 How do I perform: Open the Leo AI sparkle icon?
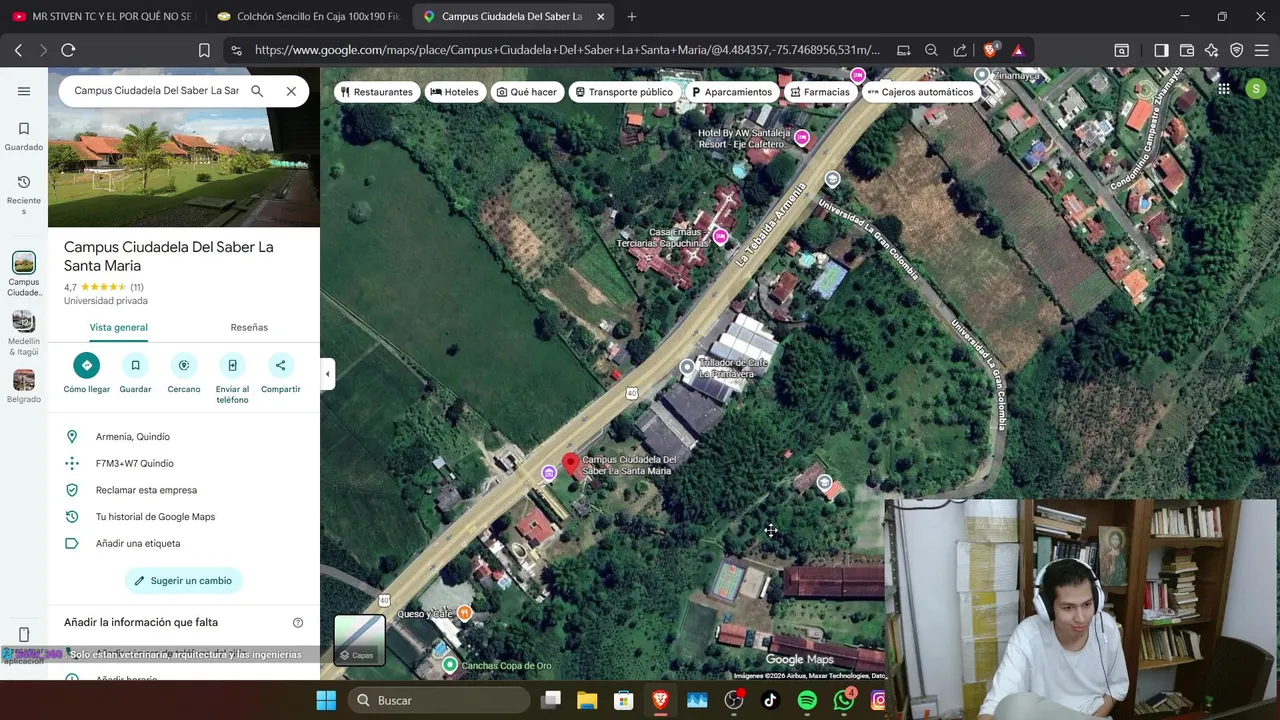(x=1212, y=50)
